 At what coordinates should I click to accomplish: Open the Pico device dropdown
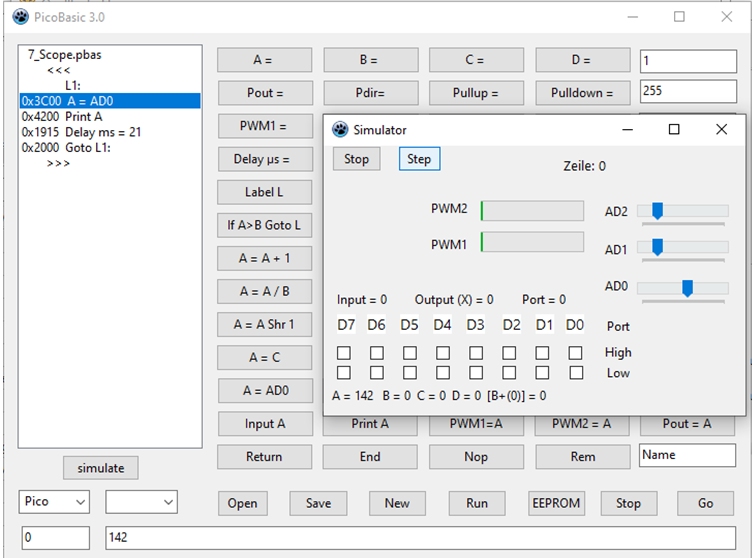[55, 502]
